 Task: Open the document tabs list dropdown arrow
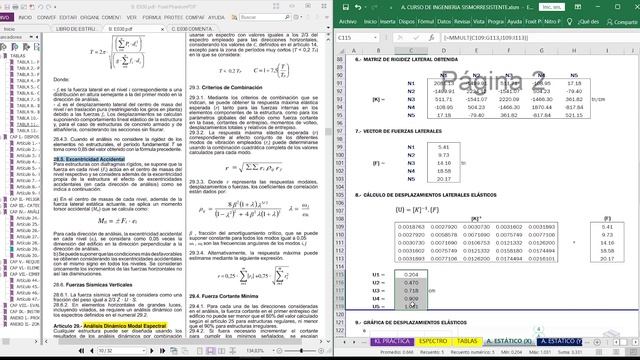click(328, 28)
